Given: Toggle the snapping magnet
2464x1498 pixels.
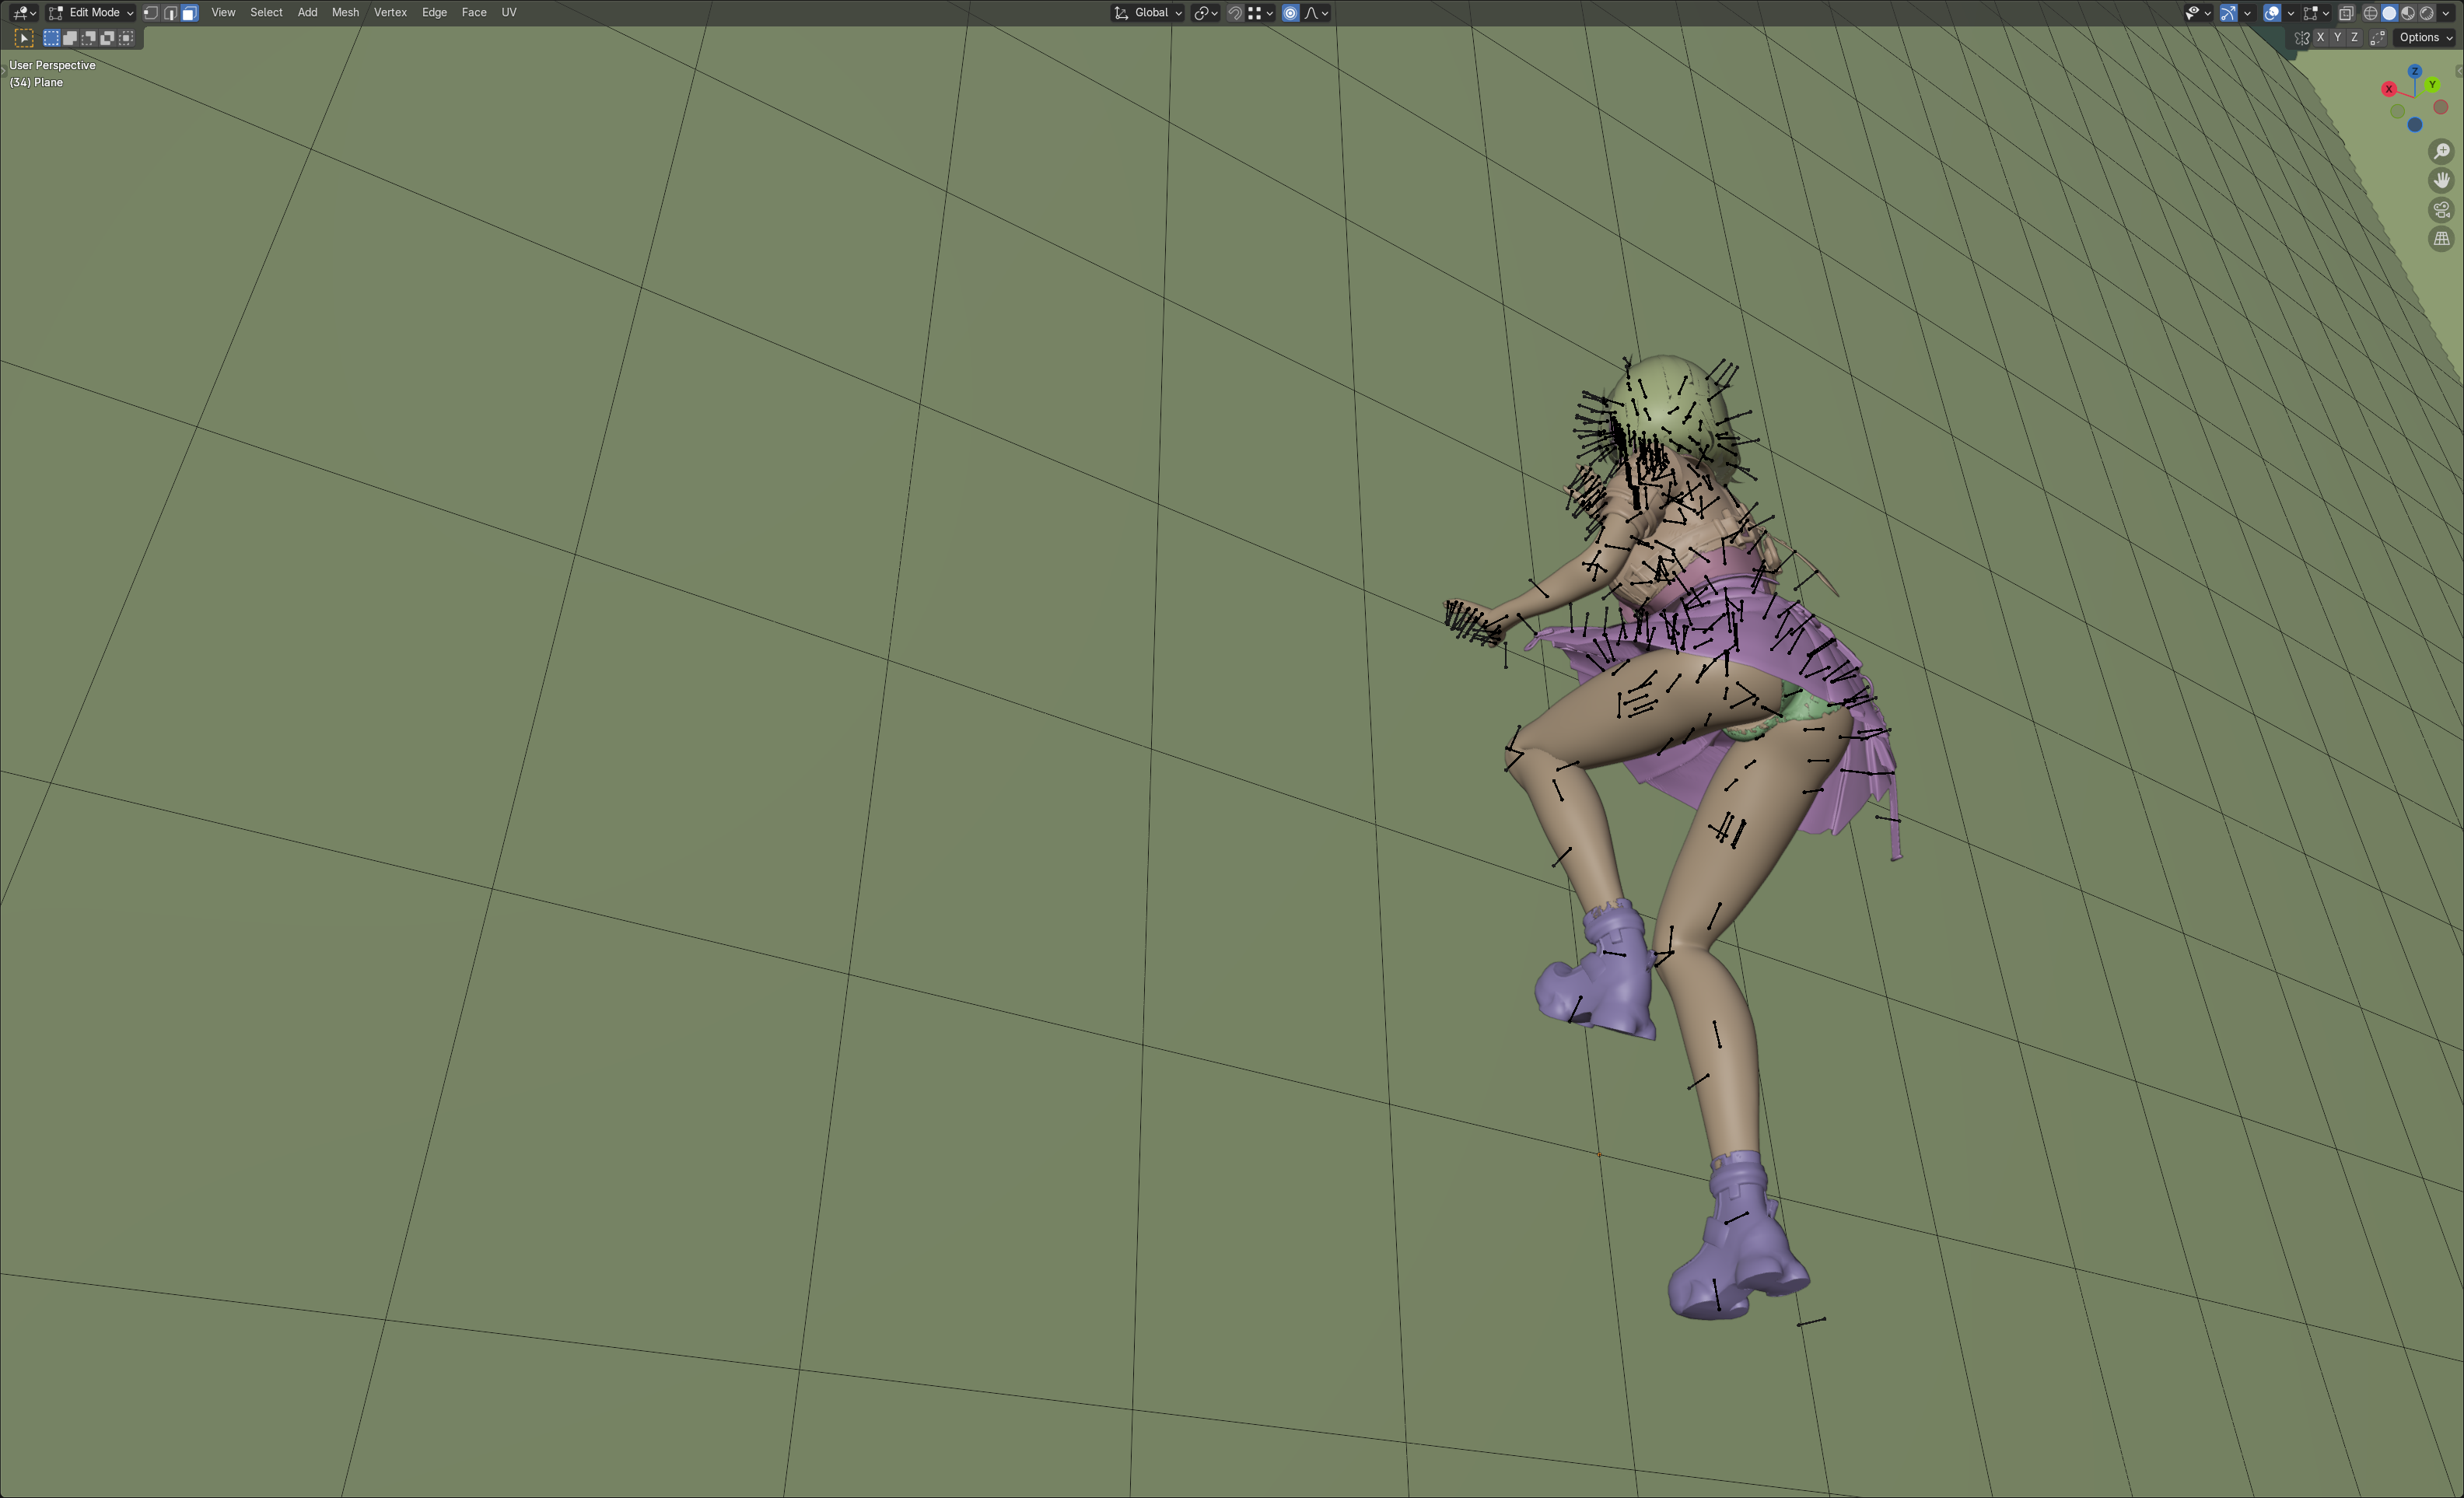Looking at the screenshot, I should (1235, 13).
